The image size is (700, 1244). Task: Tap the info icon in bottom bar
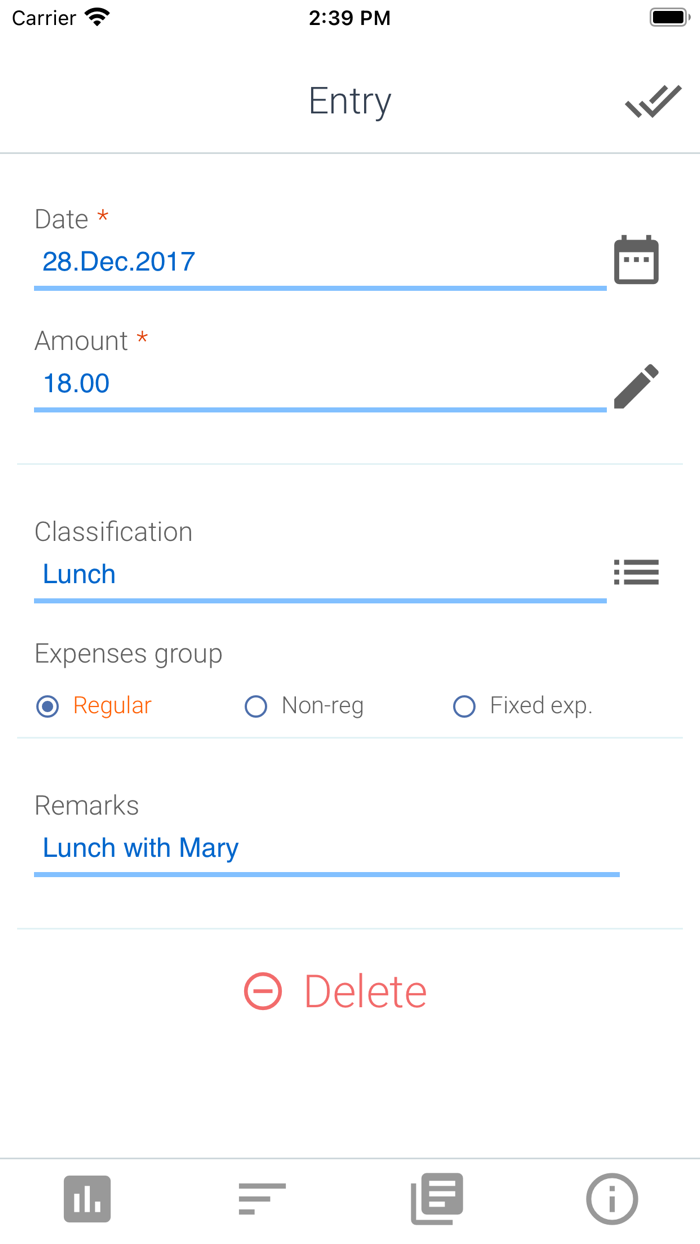pyautogui.click(x=612, y=1199)
